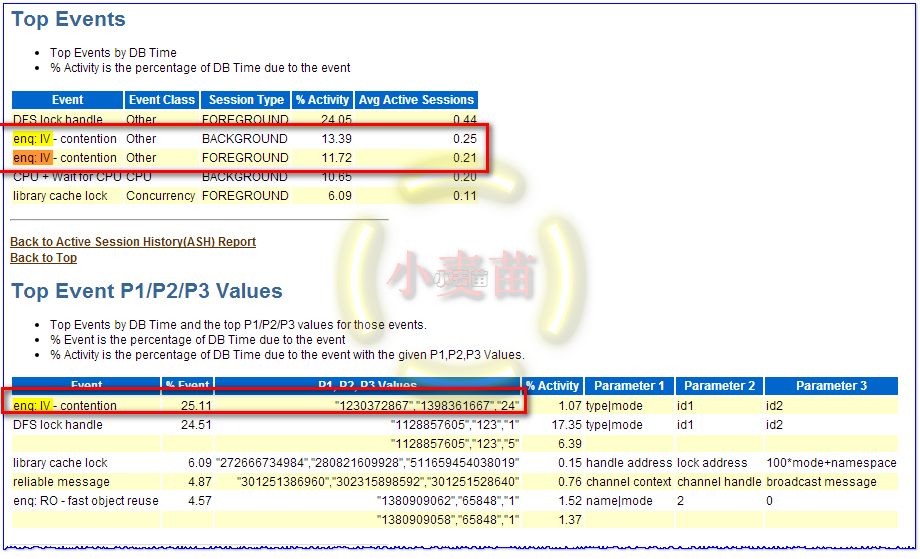Click the Event Class column header
This screenshot has width=920, height=559.
(x=162, y=100)
